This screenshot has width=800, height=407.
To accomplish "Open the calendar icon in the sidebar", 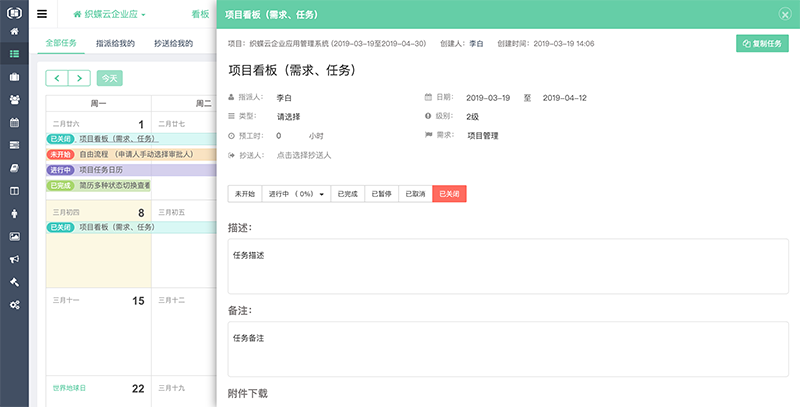I will point(14,122).
